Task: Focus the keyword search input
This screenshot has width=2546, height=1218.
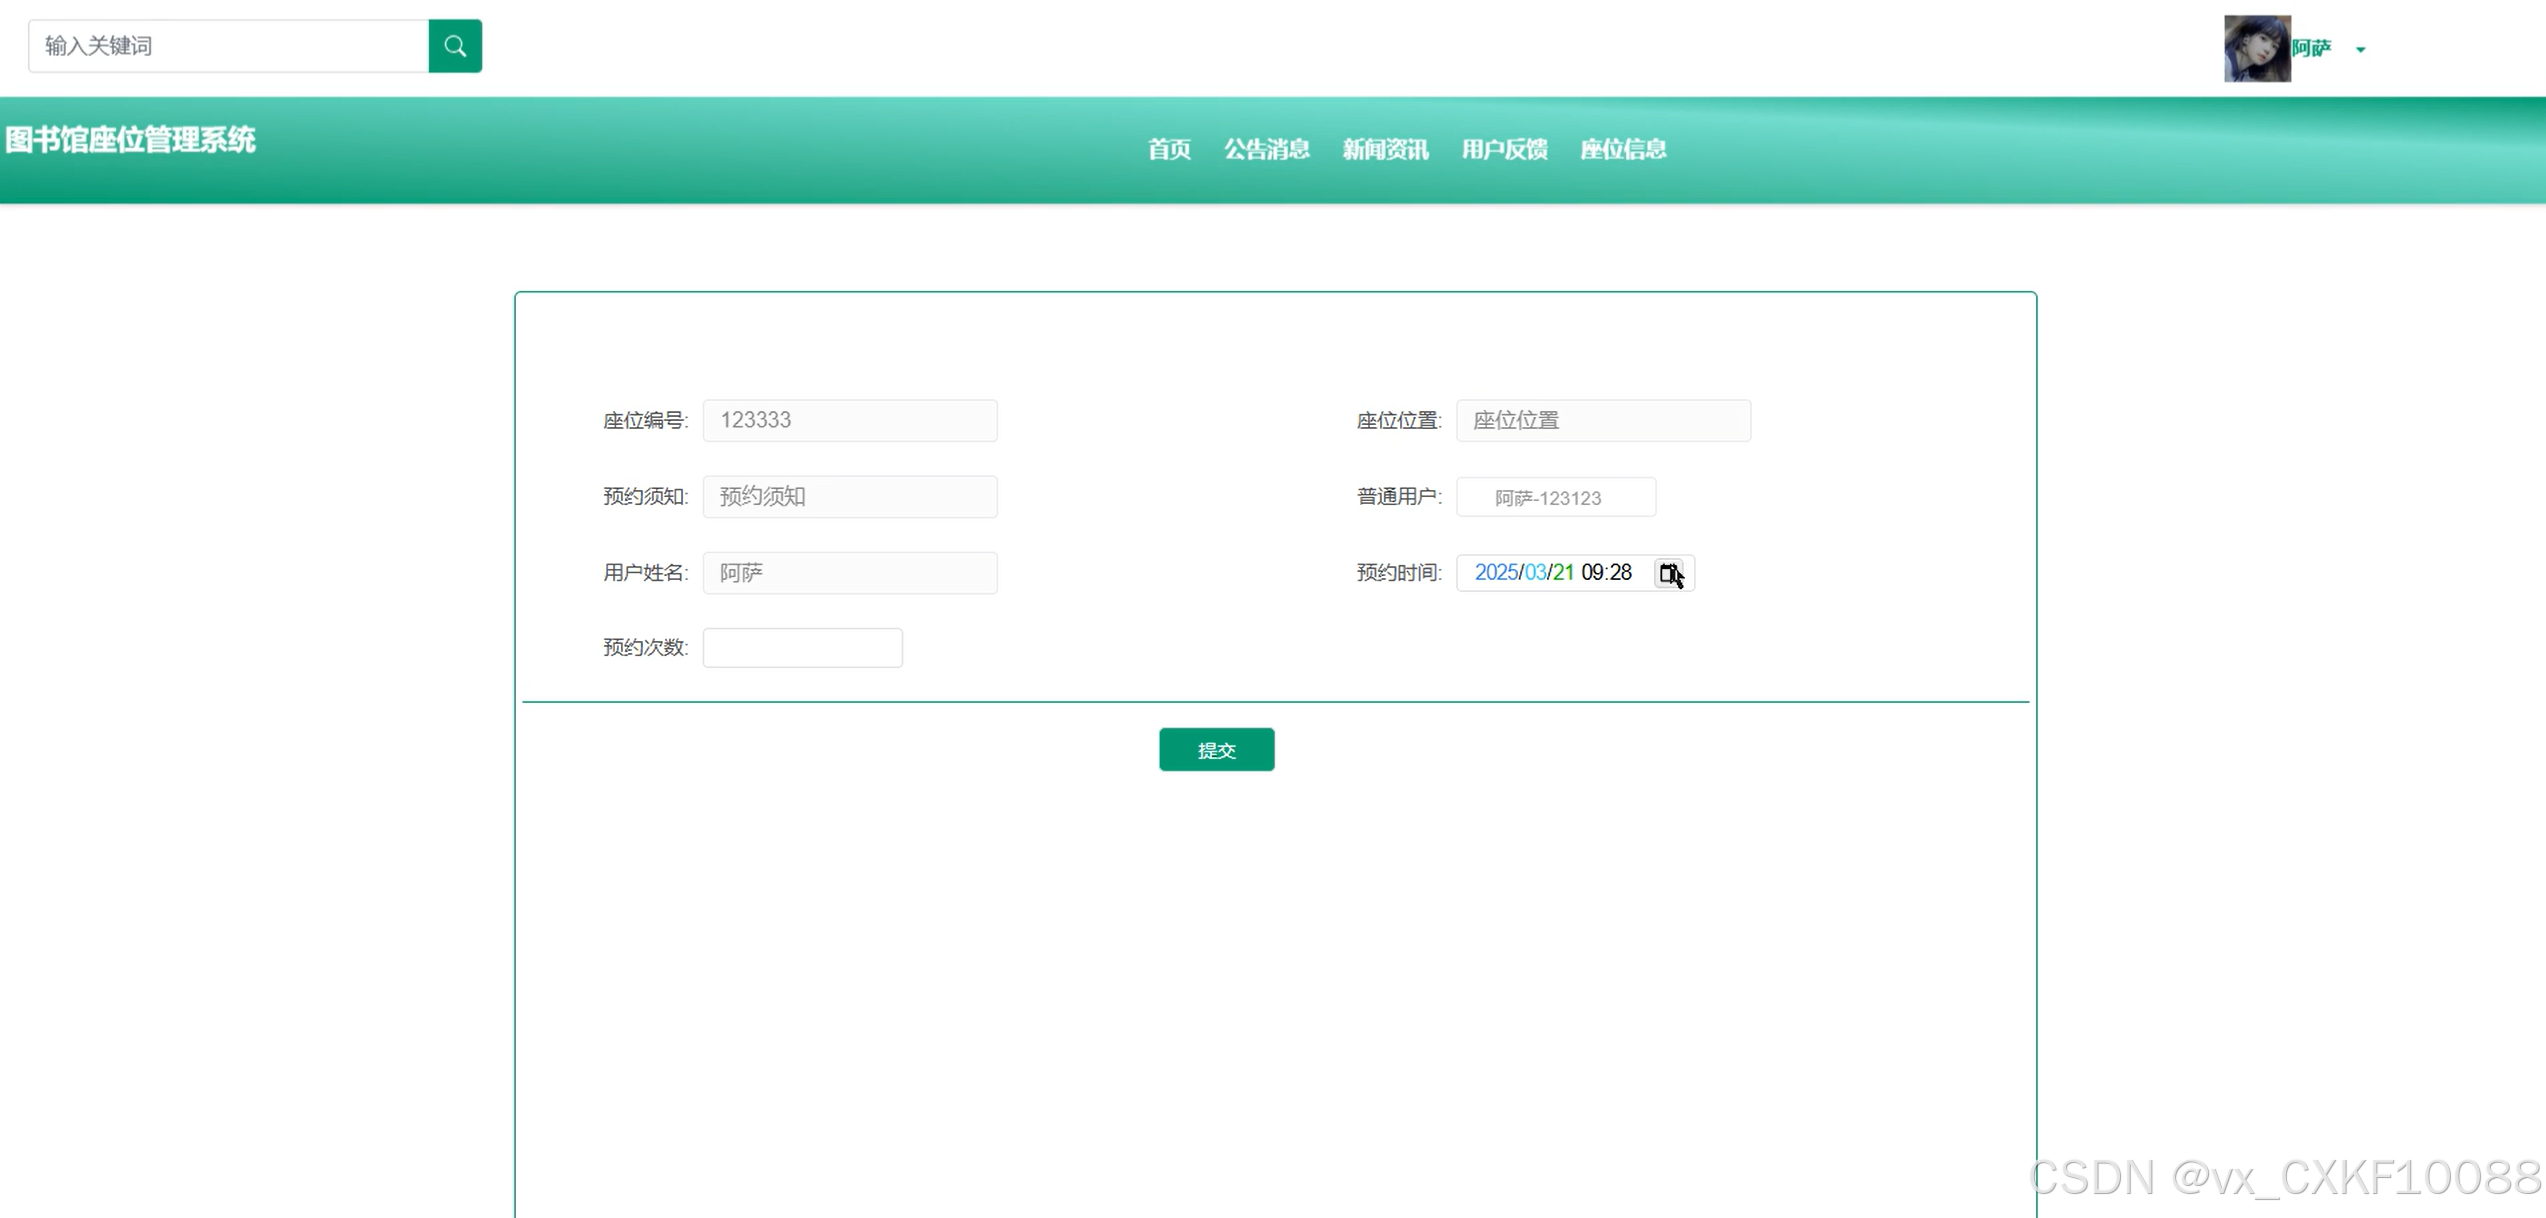Action: 228,46
